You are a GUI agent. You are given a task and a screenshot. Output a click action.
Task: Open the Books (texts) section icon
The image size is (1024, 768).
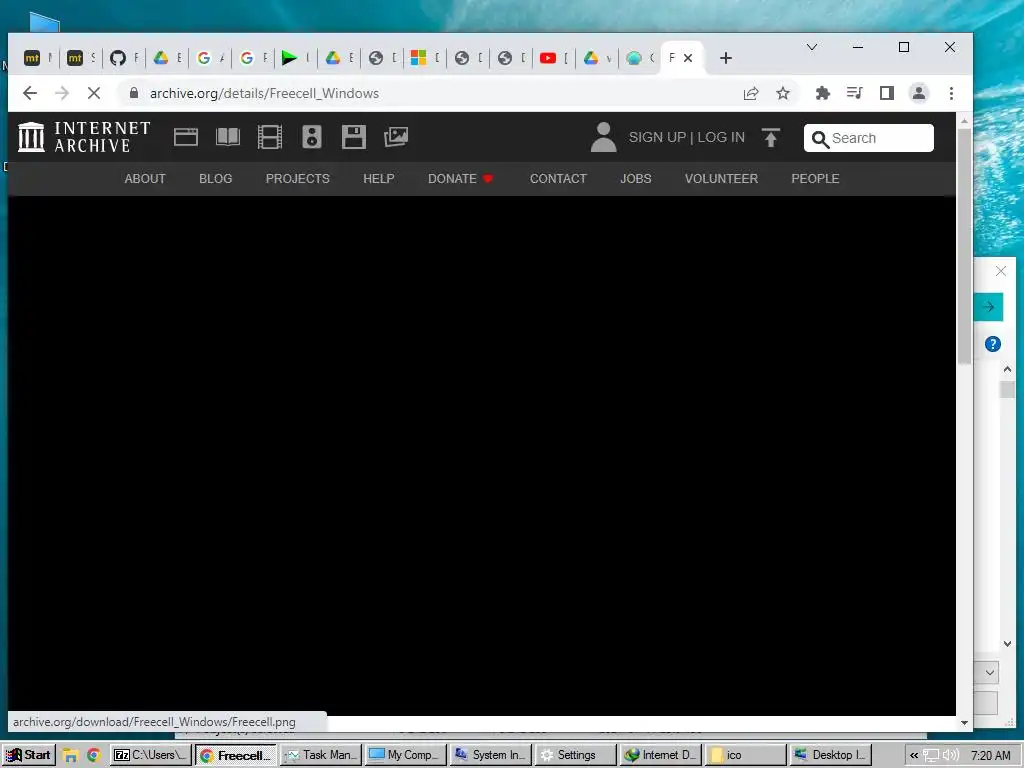pos(228,137)
